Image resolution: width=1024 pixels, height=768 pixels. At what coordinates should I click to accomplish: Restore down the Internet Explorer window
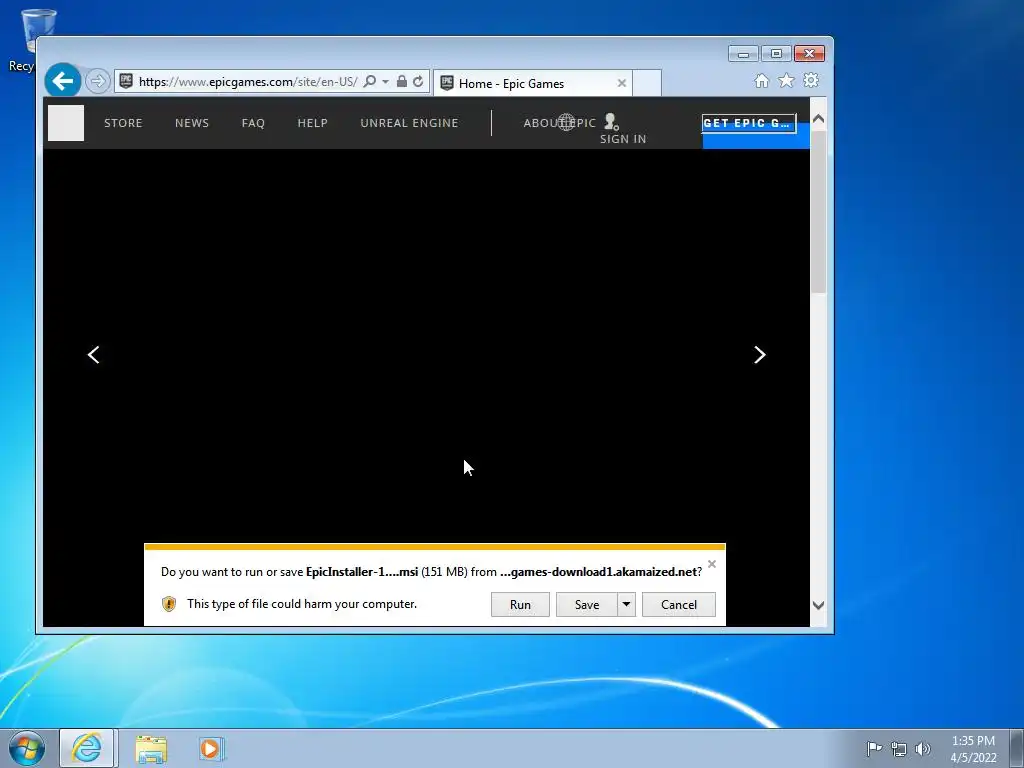[x=776, y=54]
